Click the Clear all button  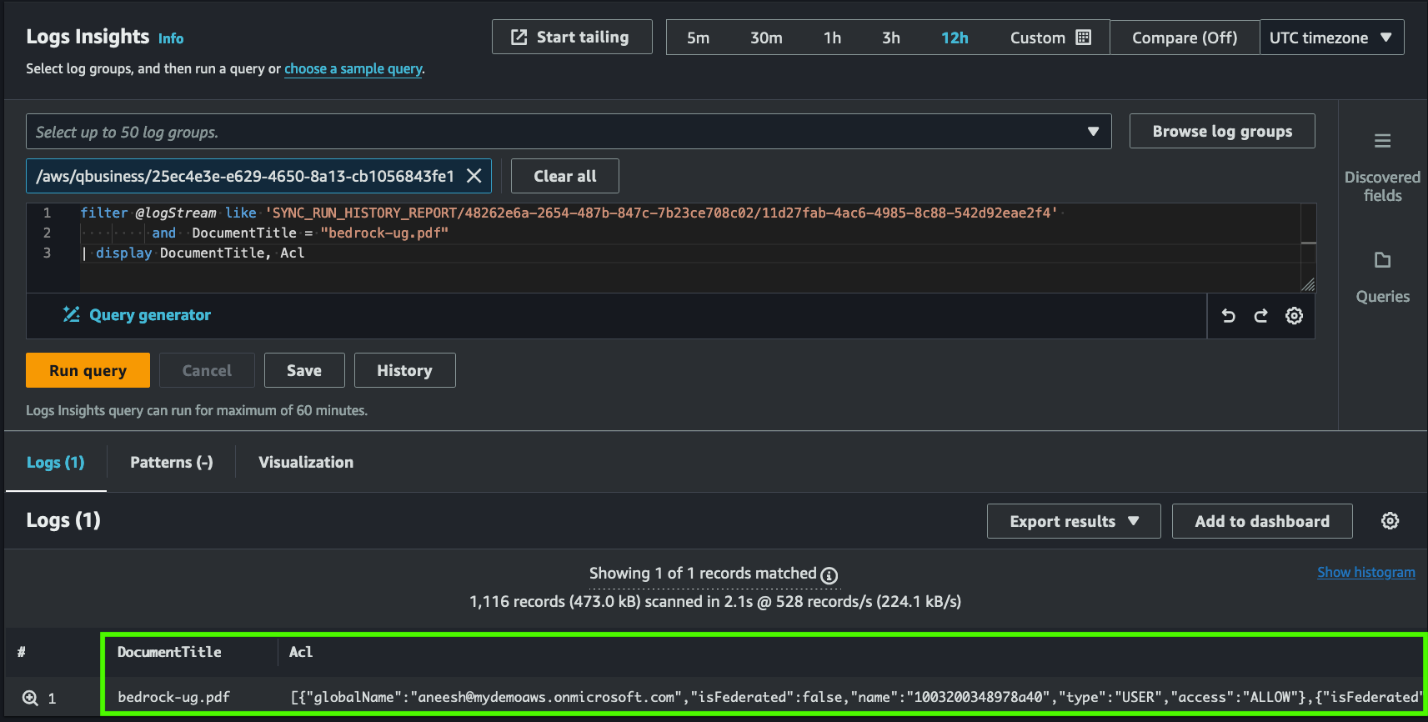[x=565, y=176]
